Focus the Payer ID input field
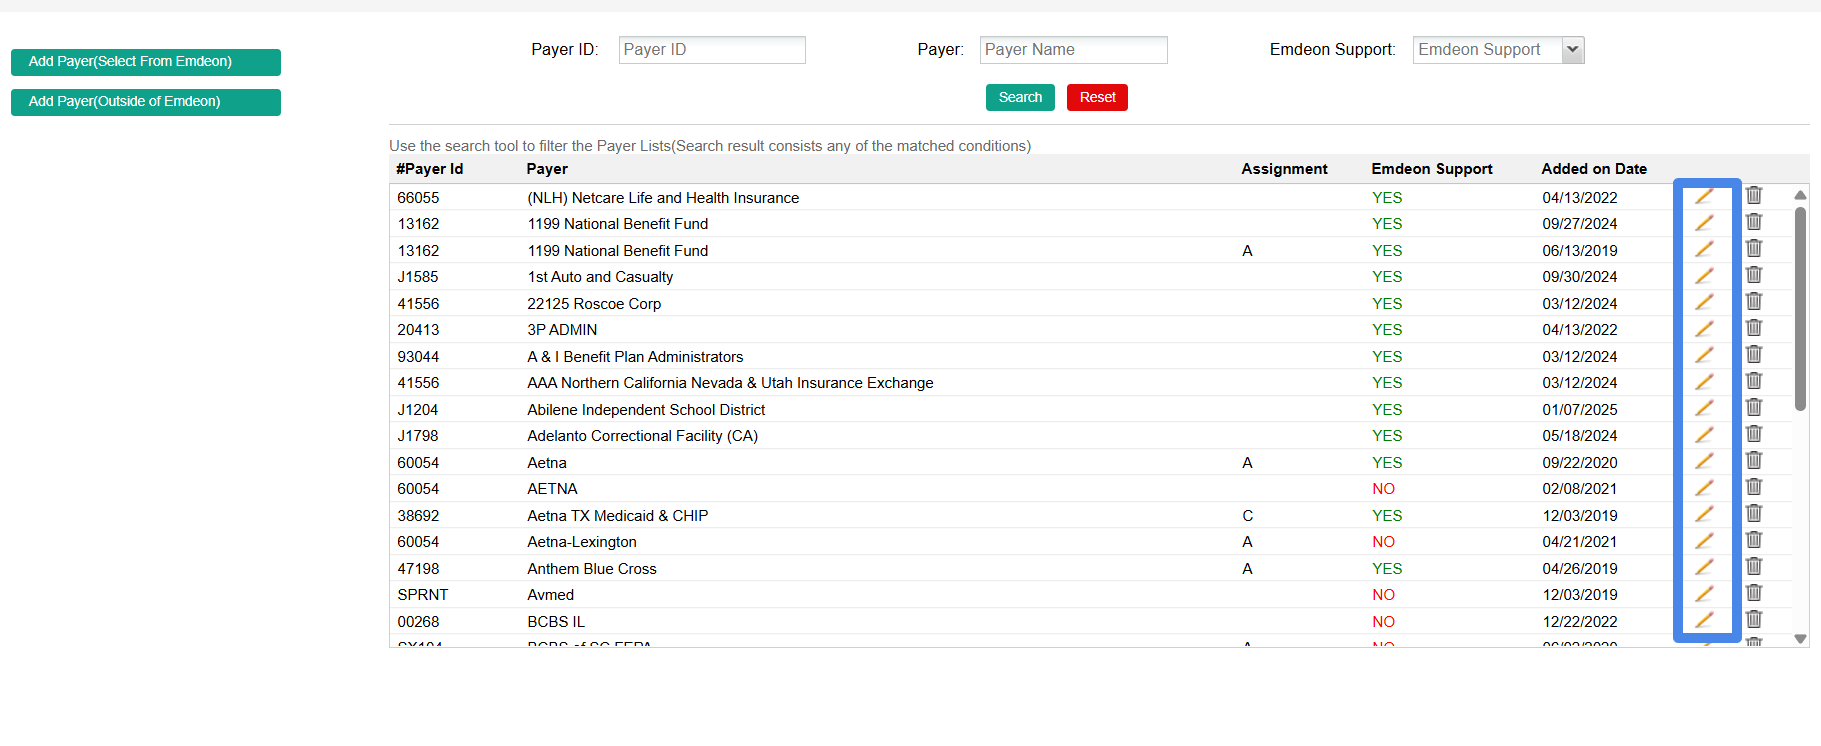The width and height of the screenshot is (1821, 746). click(712, 50)
